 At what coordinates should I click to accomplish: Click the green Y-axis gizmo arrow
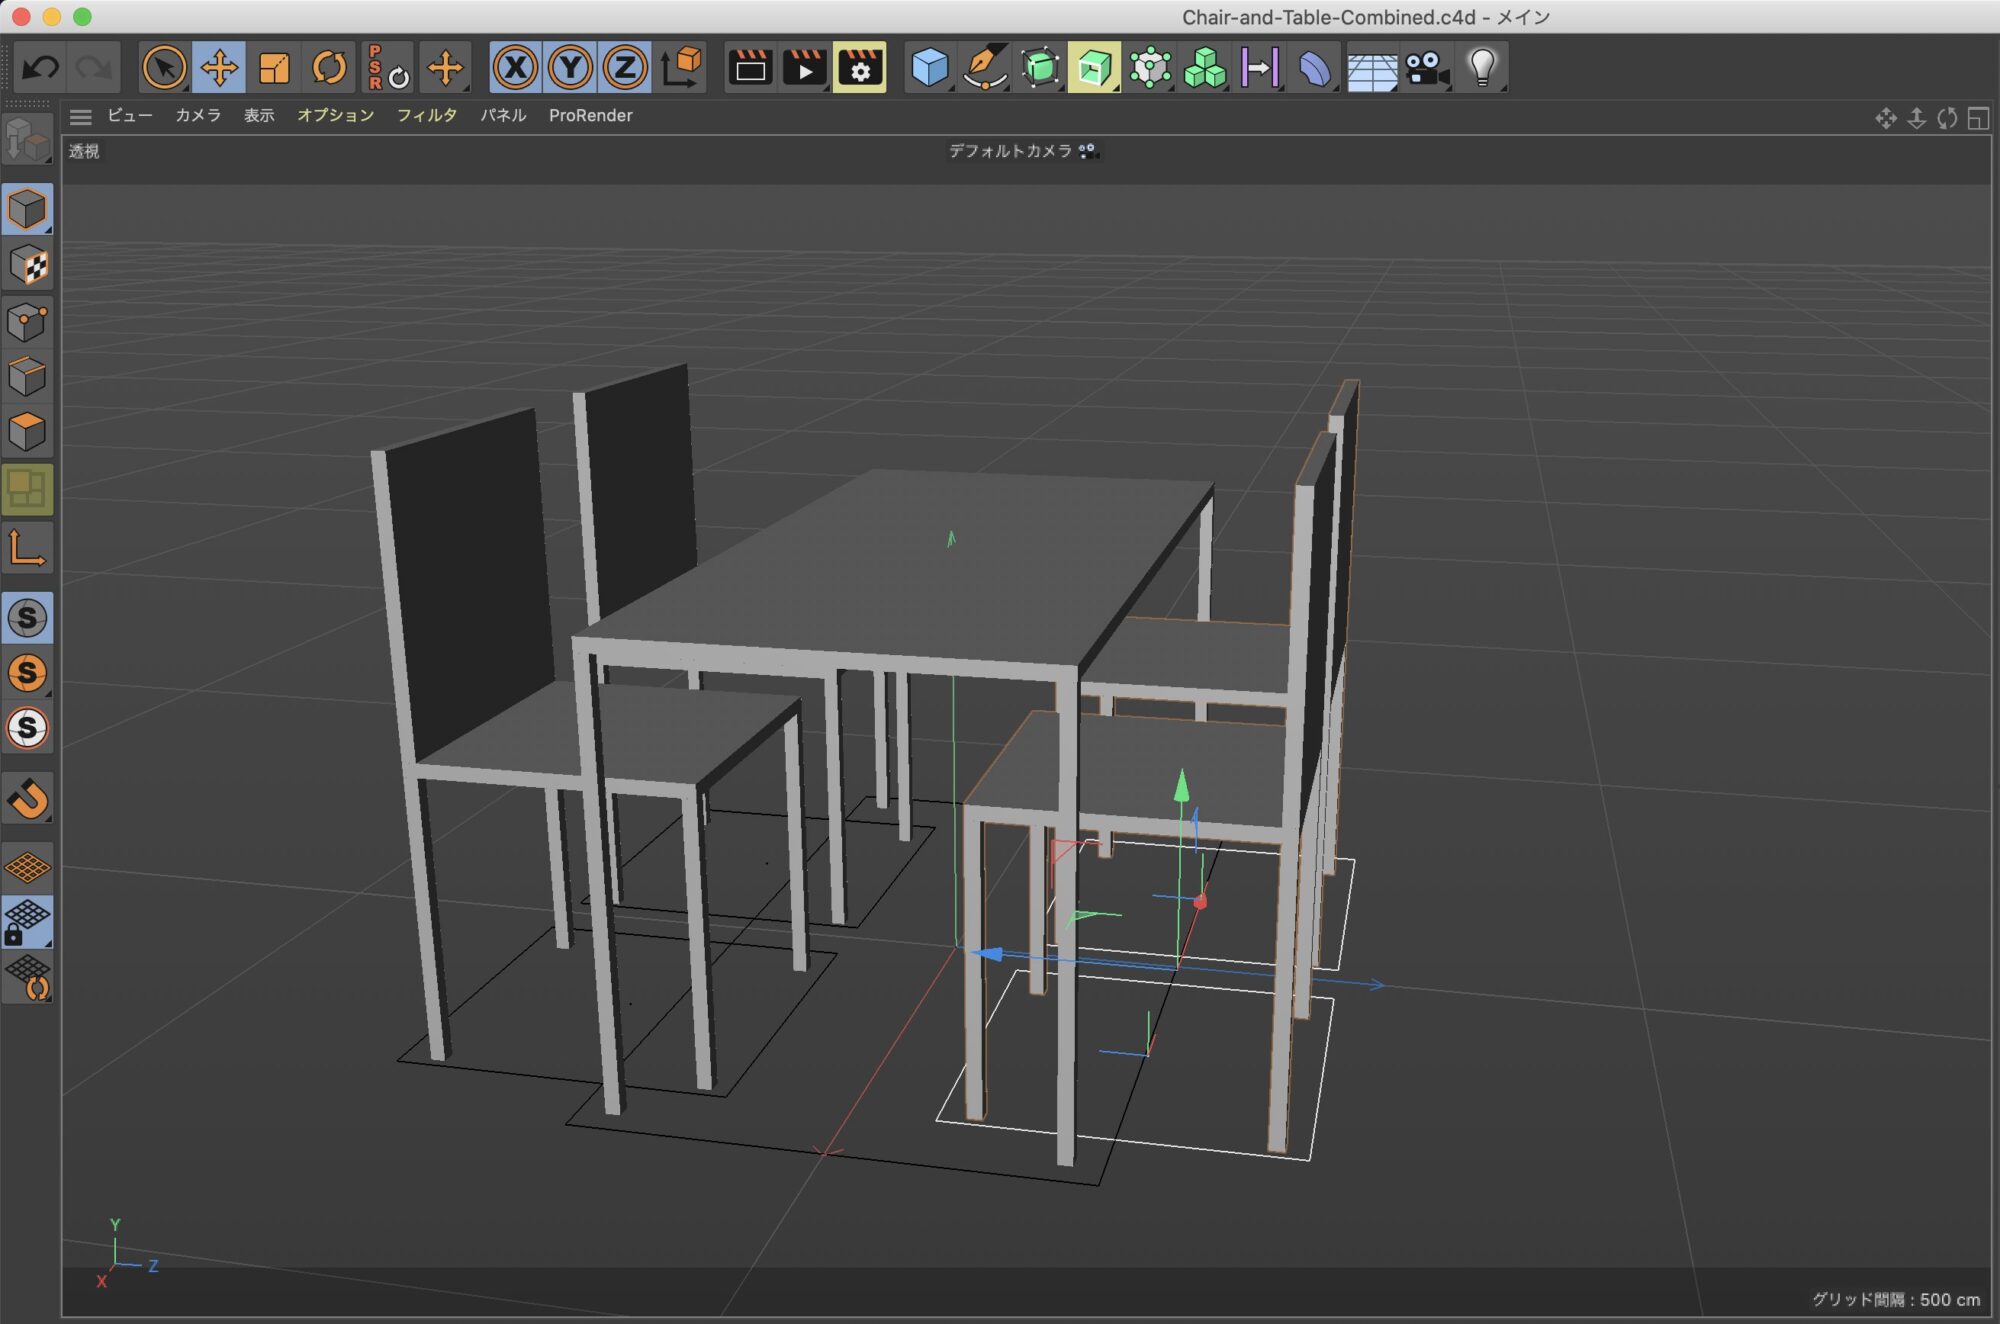(1181, 785)
